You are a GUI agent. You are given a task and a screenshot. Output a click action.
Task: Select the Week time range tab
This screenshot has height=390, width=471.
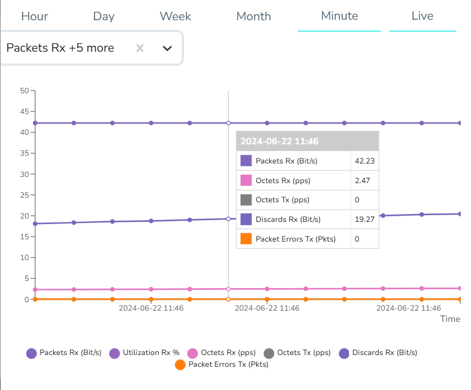tap(175, 16)
